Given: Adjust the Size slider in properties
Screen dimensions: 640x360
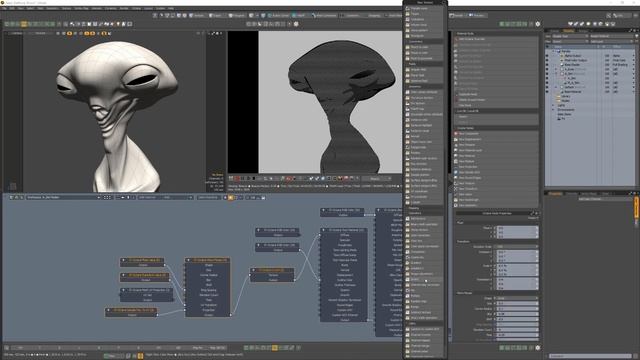Looking at the screenshot, I should tap(517, 304).
